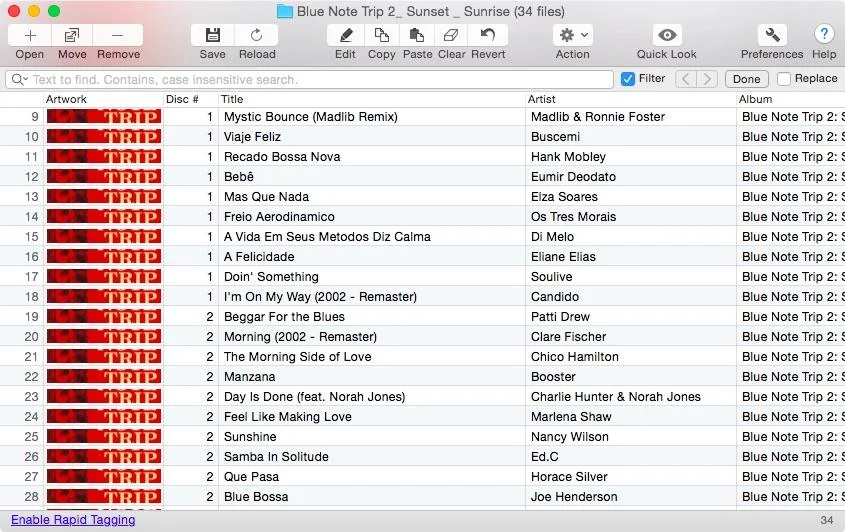Select title Doin' Something
The height and width of the screenshot is (532, 845).
click(x=271, y=277)
